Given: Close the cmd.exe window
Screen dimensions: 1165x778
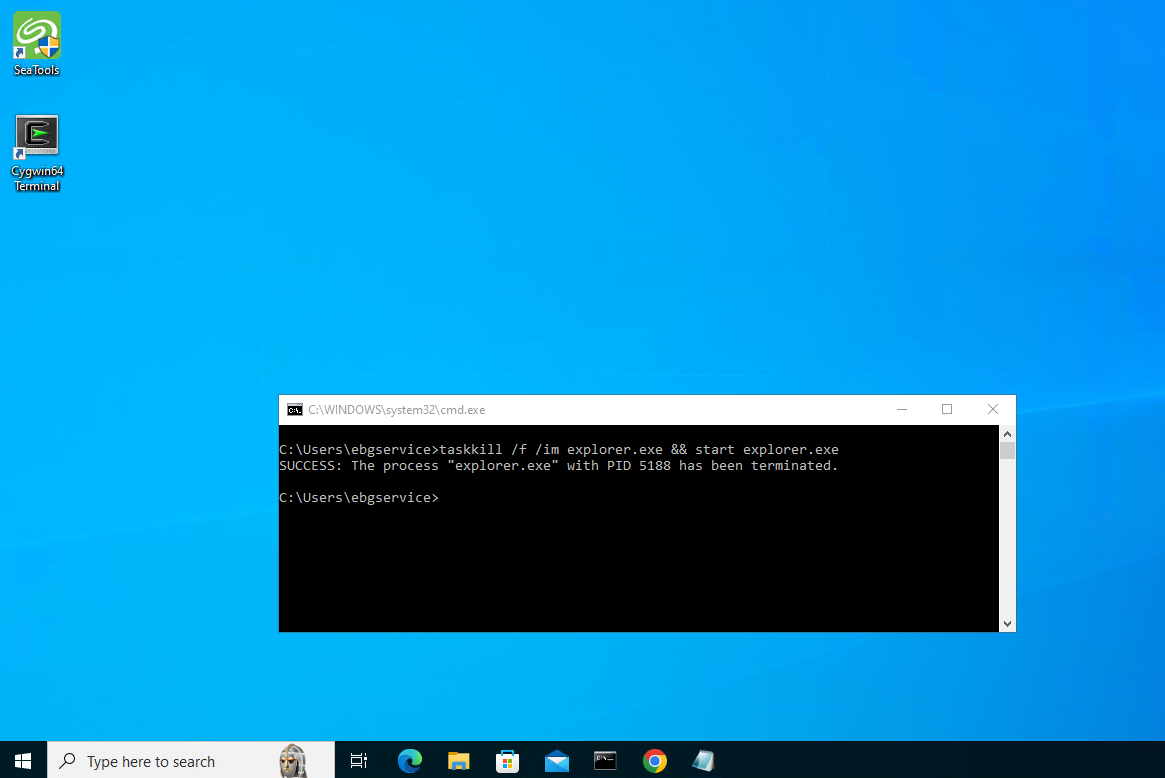Looking at the screenshot, I should coord(993,409).
